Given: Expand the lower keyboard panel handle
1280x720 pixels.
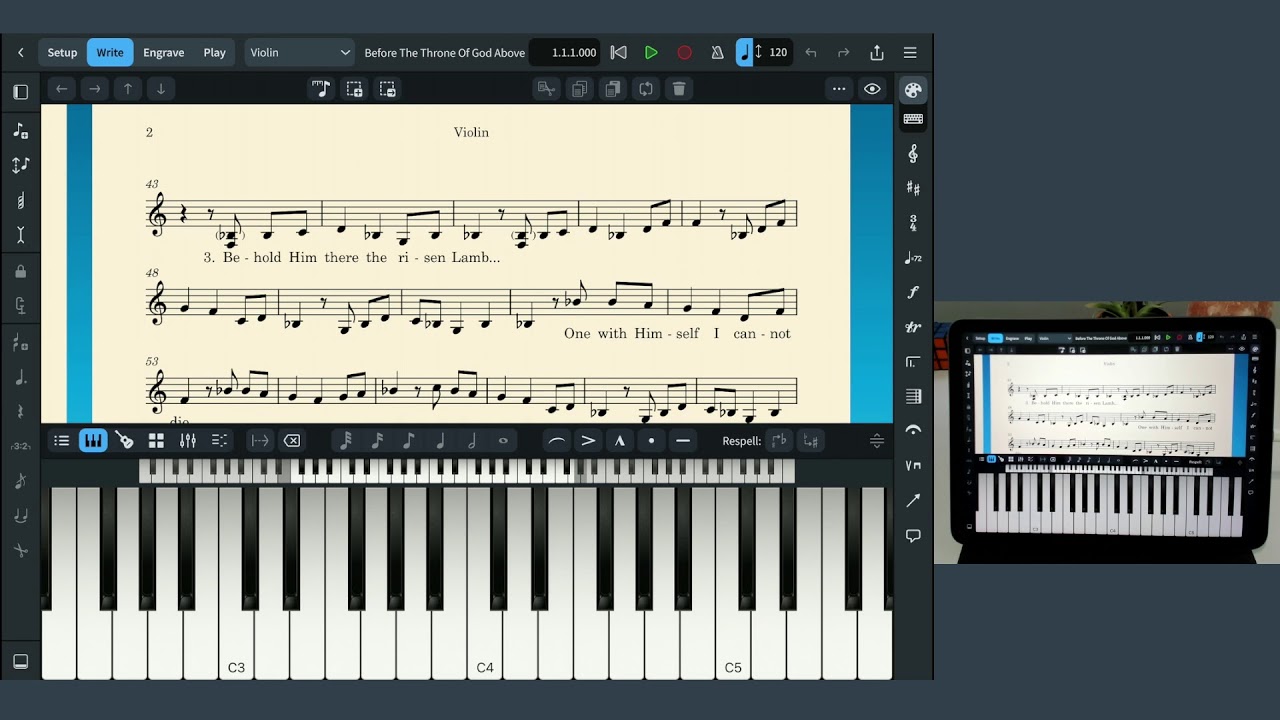Looking at the screenshot, I should (877, 441).
